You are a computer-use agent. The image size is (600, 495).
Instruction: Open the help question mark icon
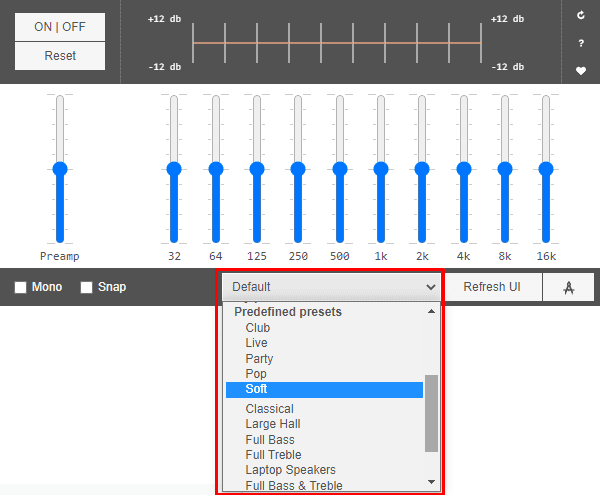point(581,43)
